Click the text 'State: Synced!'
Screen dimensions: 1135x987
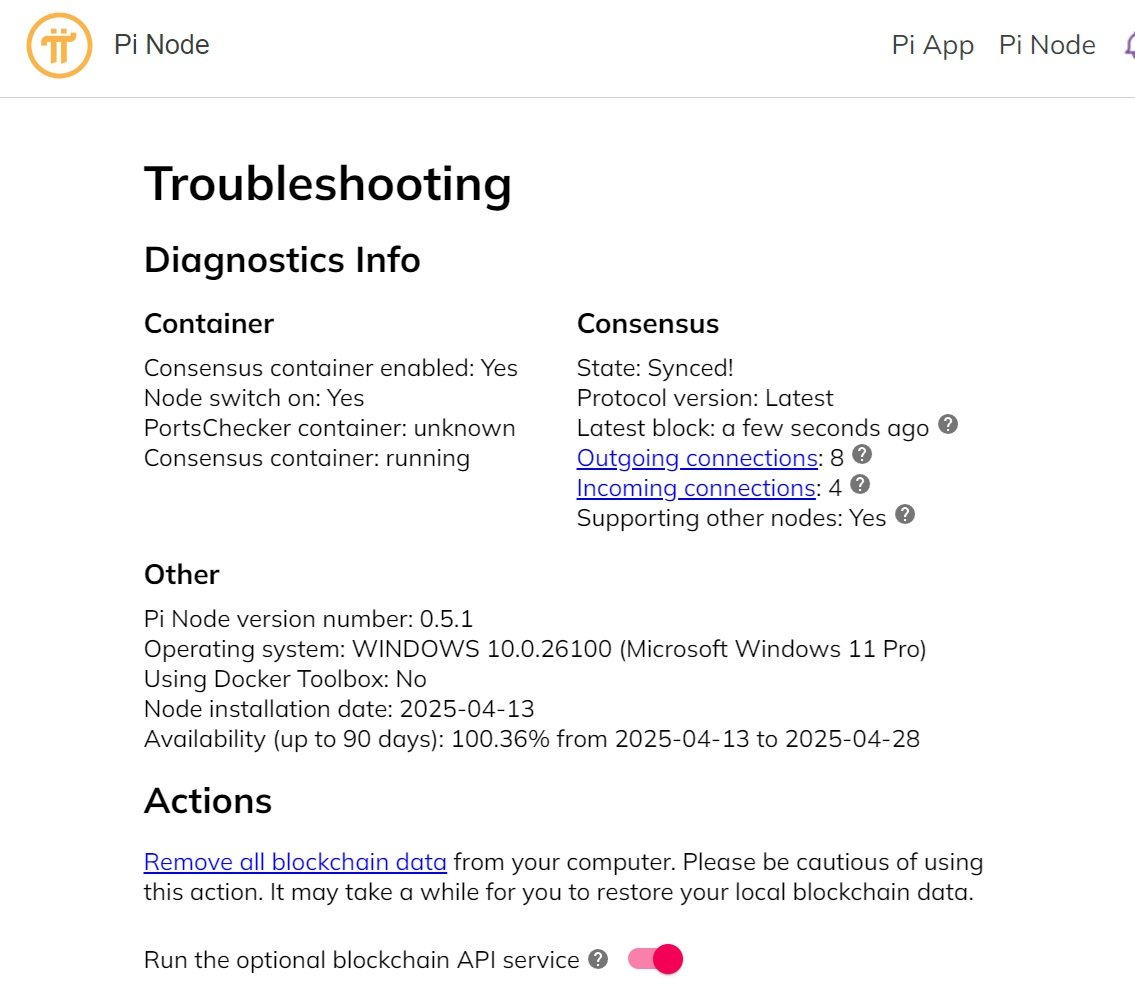point(655,368)
